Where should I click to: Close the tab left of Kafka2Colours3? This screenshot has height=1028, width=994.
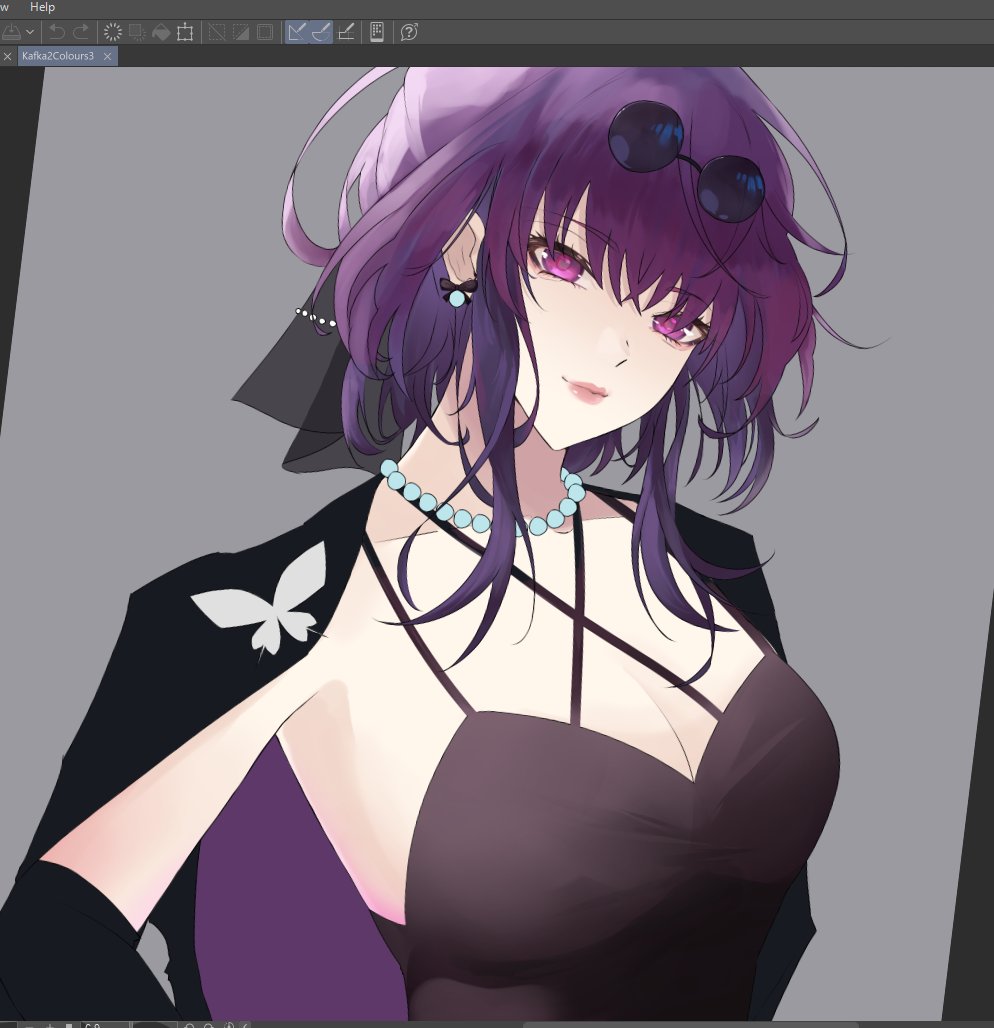click(x=7, y=56)
